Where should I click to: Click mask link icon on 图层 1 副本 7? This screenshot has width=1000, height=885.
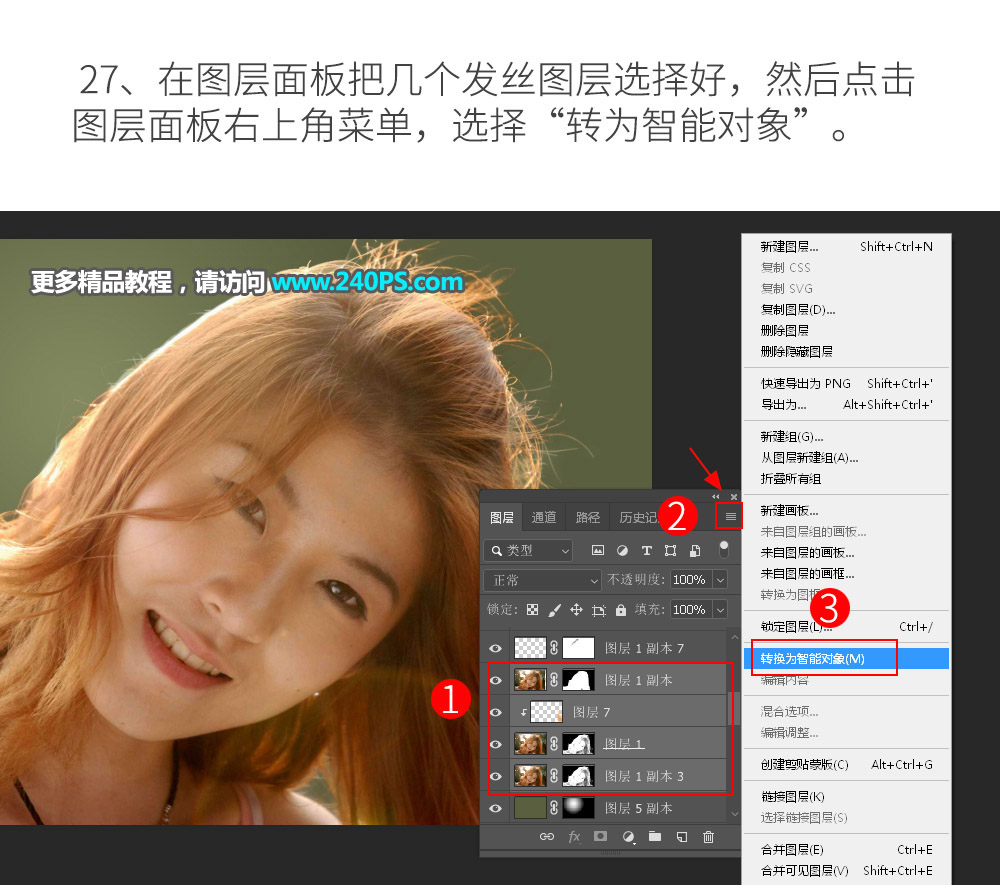pos(554,648)
